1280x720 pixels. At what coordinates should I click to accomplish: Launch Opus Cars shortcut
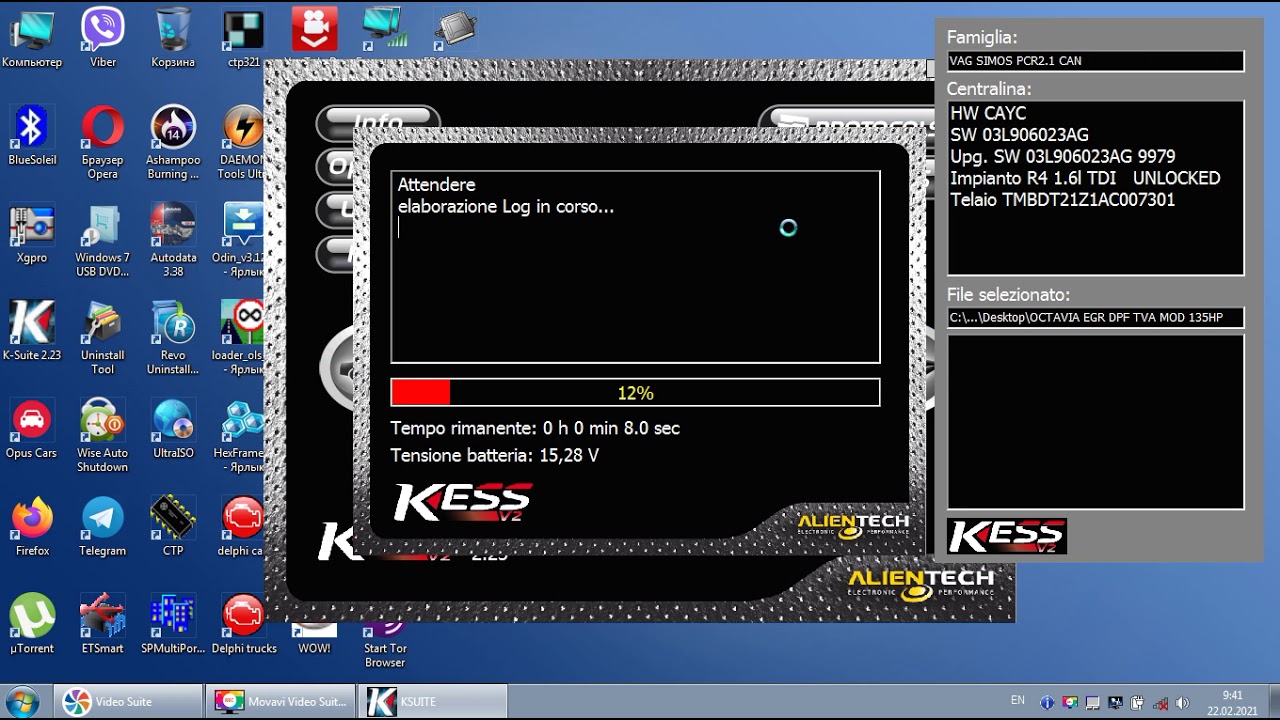[32, 428]
